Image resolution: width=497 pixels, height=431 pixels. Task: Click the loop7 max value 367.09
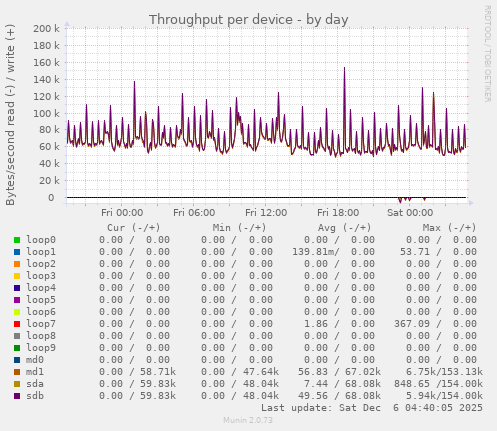tap(412, 324)
